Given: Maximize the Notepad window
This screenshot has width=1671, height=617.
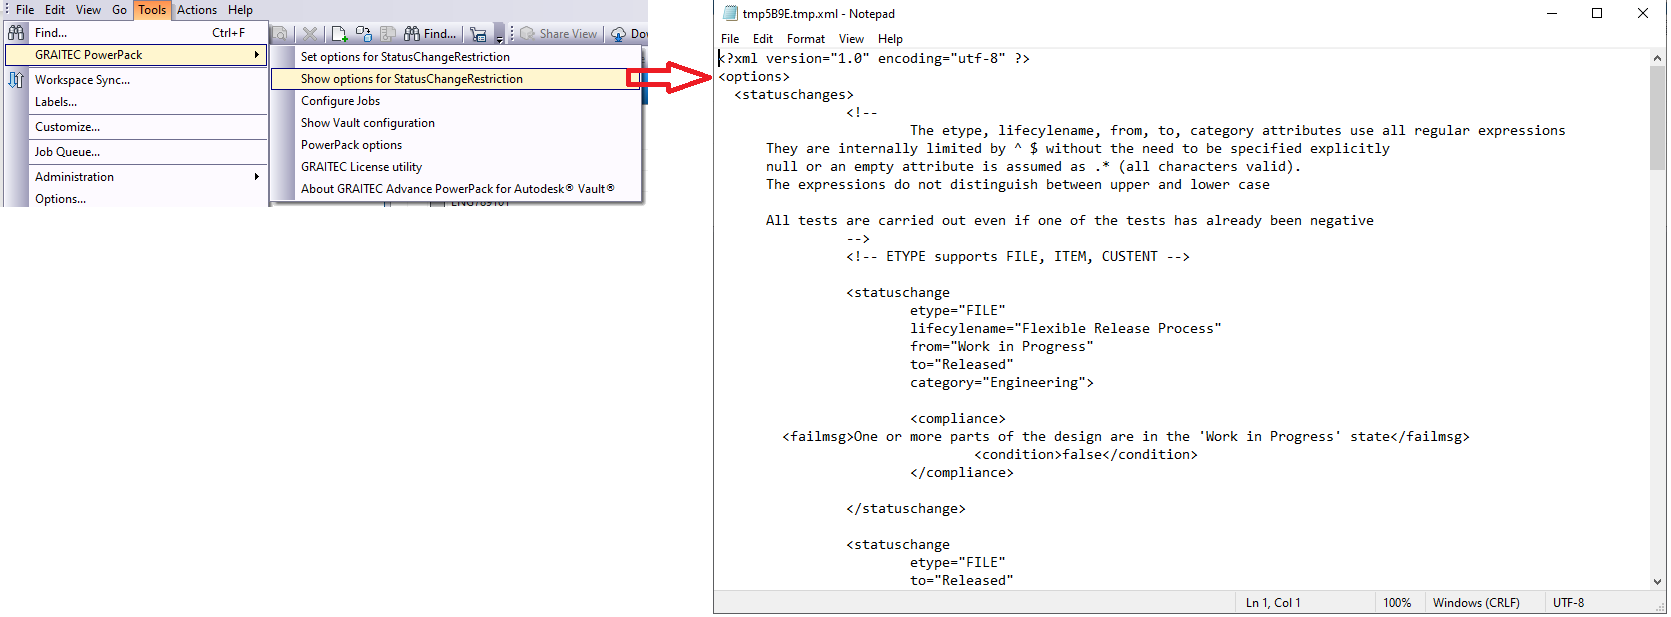Looking at the screenshot, I should (1597, 13).
